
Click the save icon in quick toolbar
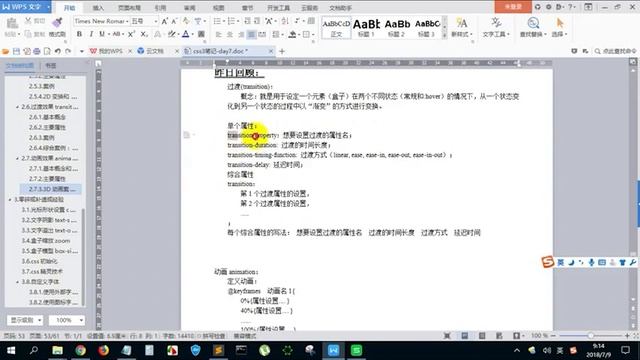pos(16,51)
